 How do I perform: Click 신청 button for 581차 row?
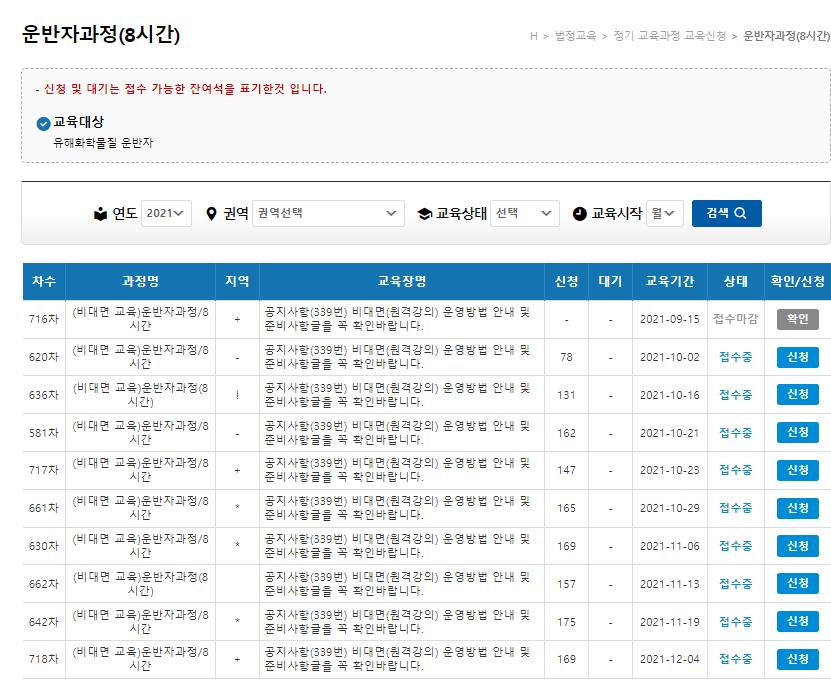(x=798, y=432)
